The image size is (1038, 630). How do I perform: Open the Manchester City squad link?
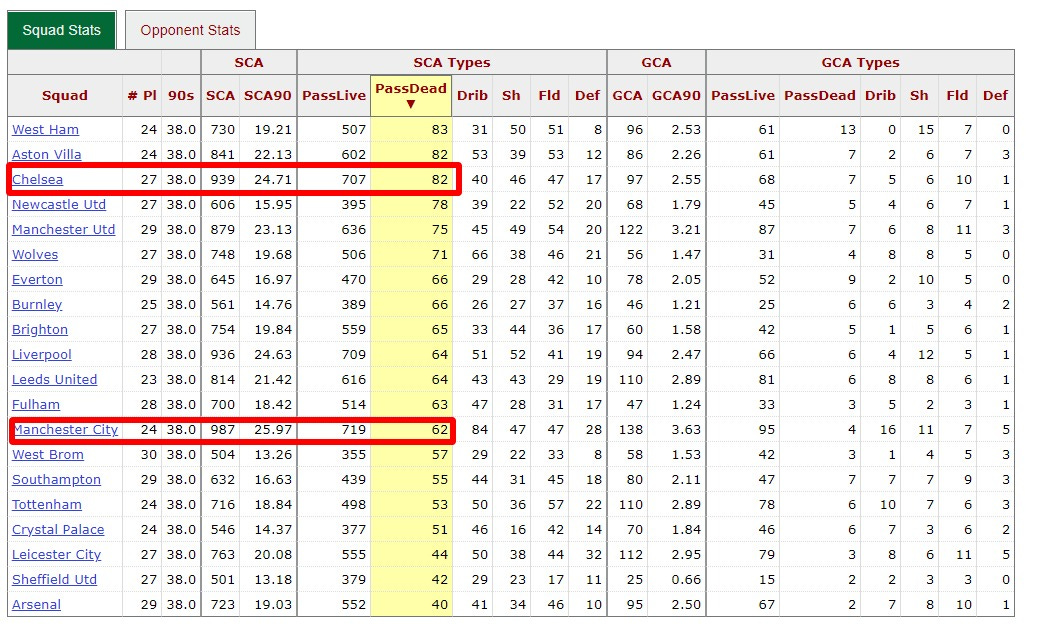66,430
